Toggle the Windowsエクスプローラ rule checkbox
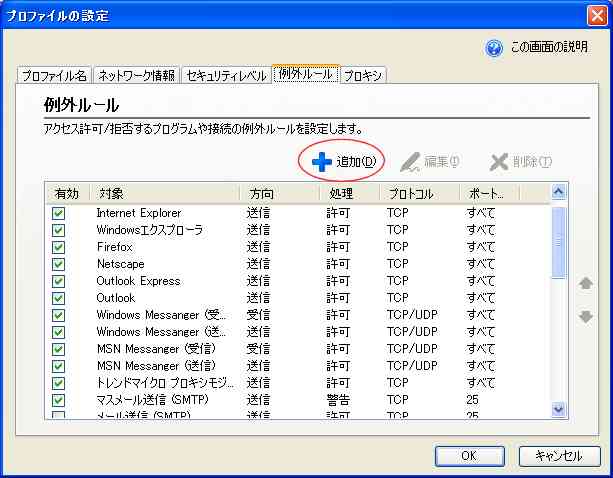 58,230
